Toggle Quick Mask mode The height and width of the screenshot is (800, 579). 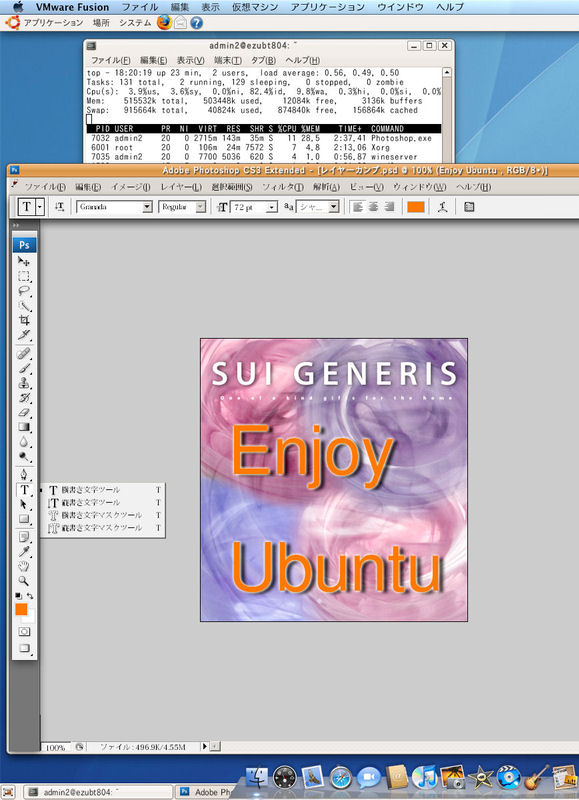pyautogui.click(x=24, y=632)
